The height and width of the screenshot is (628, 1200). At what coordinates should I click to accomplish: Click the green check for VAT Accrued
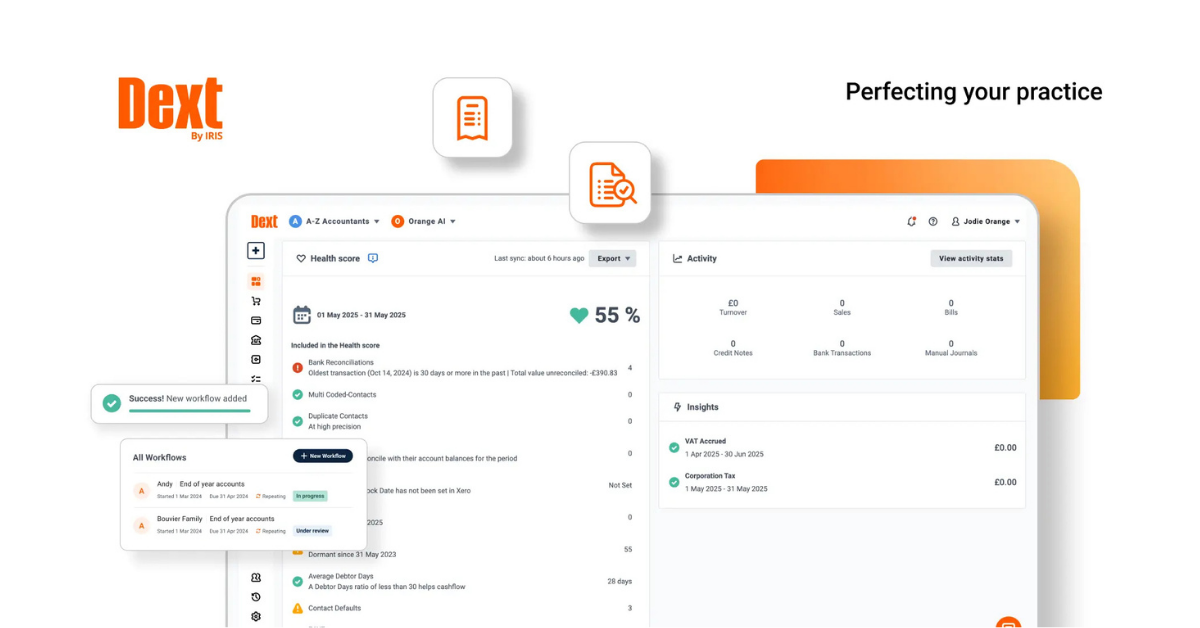click(674, 447)
